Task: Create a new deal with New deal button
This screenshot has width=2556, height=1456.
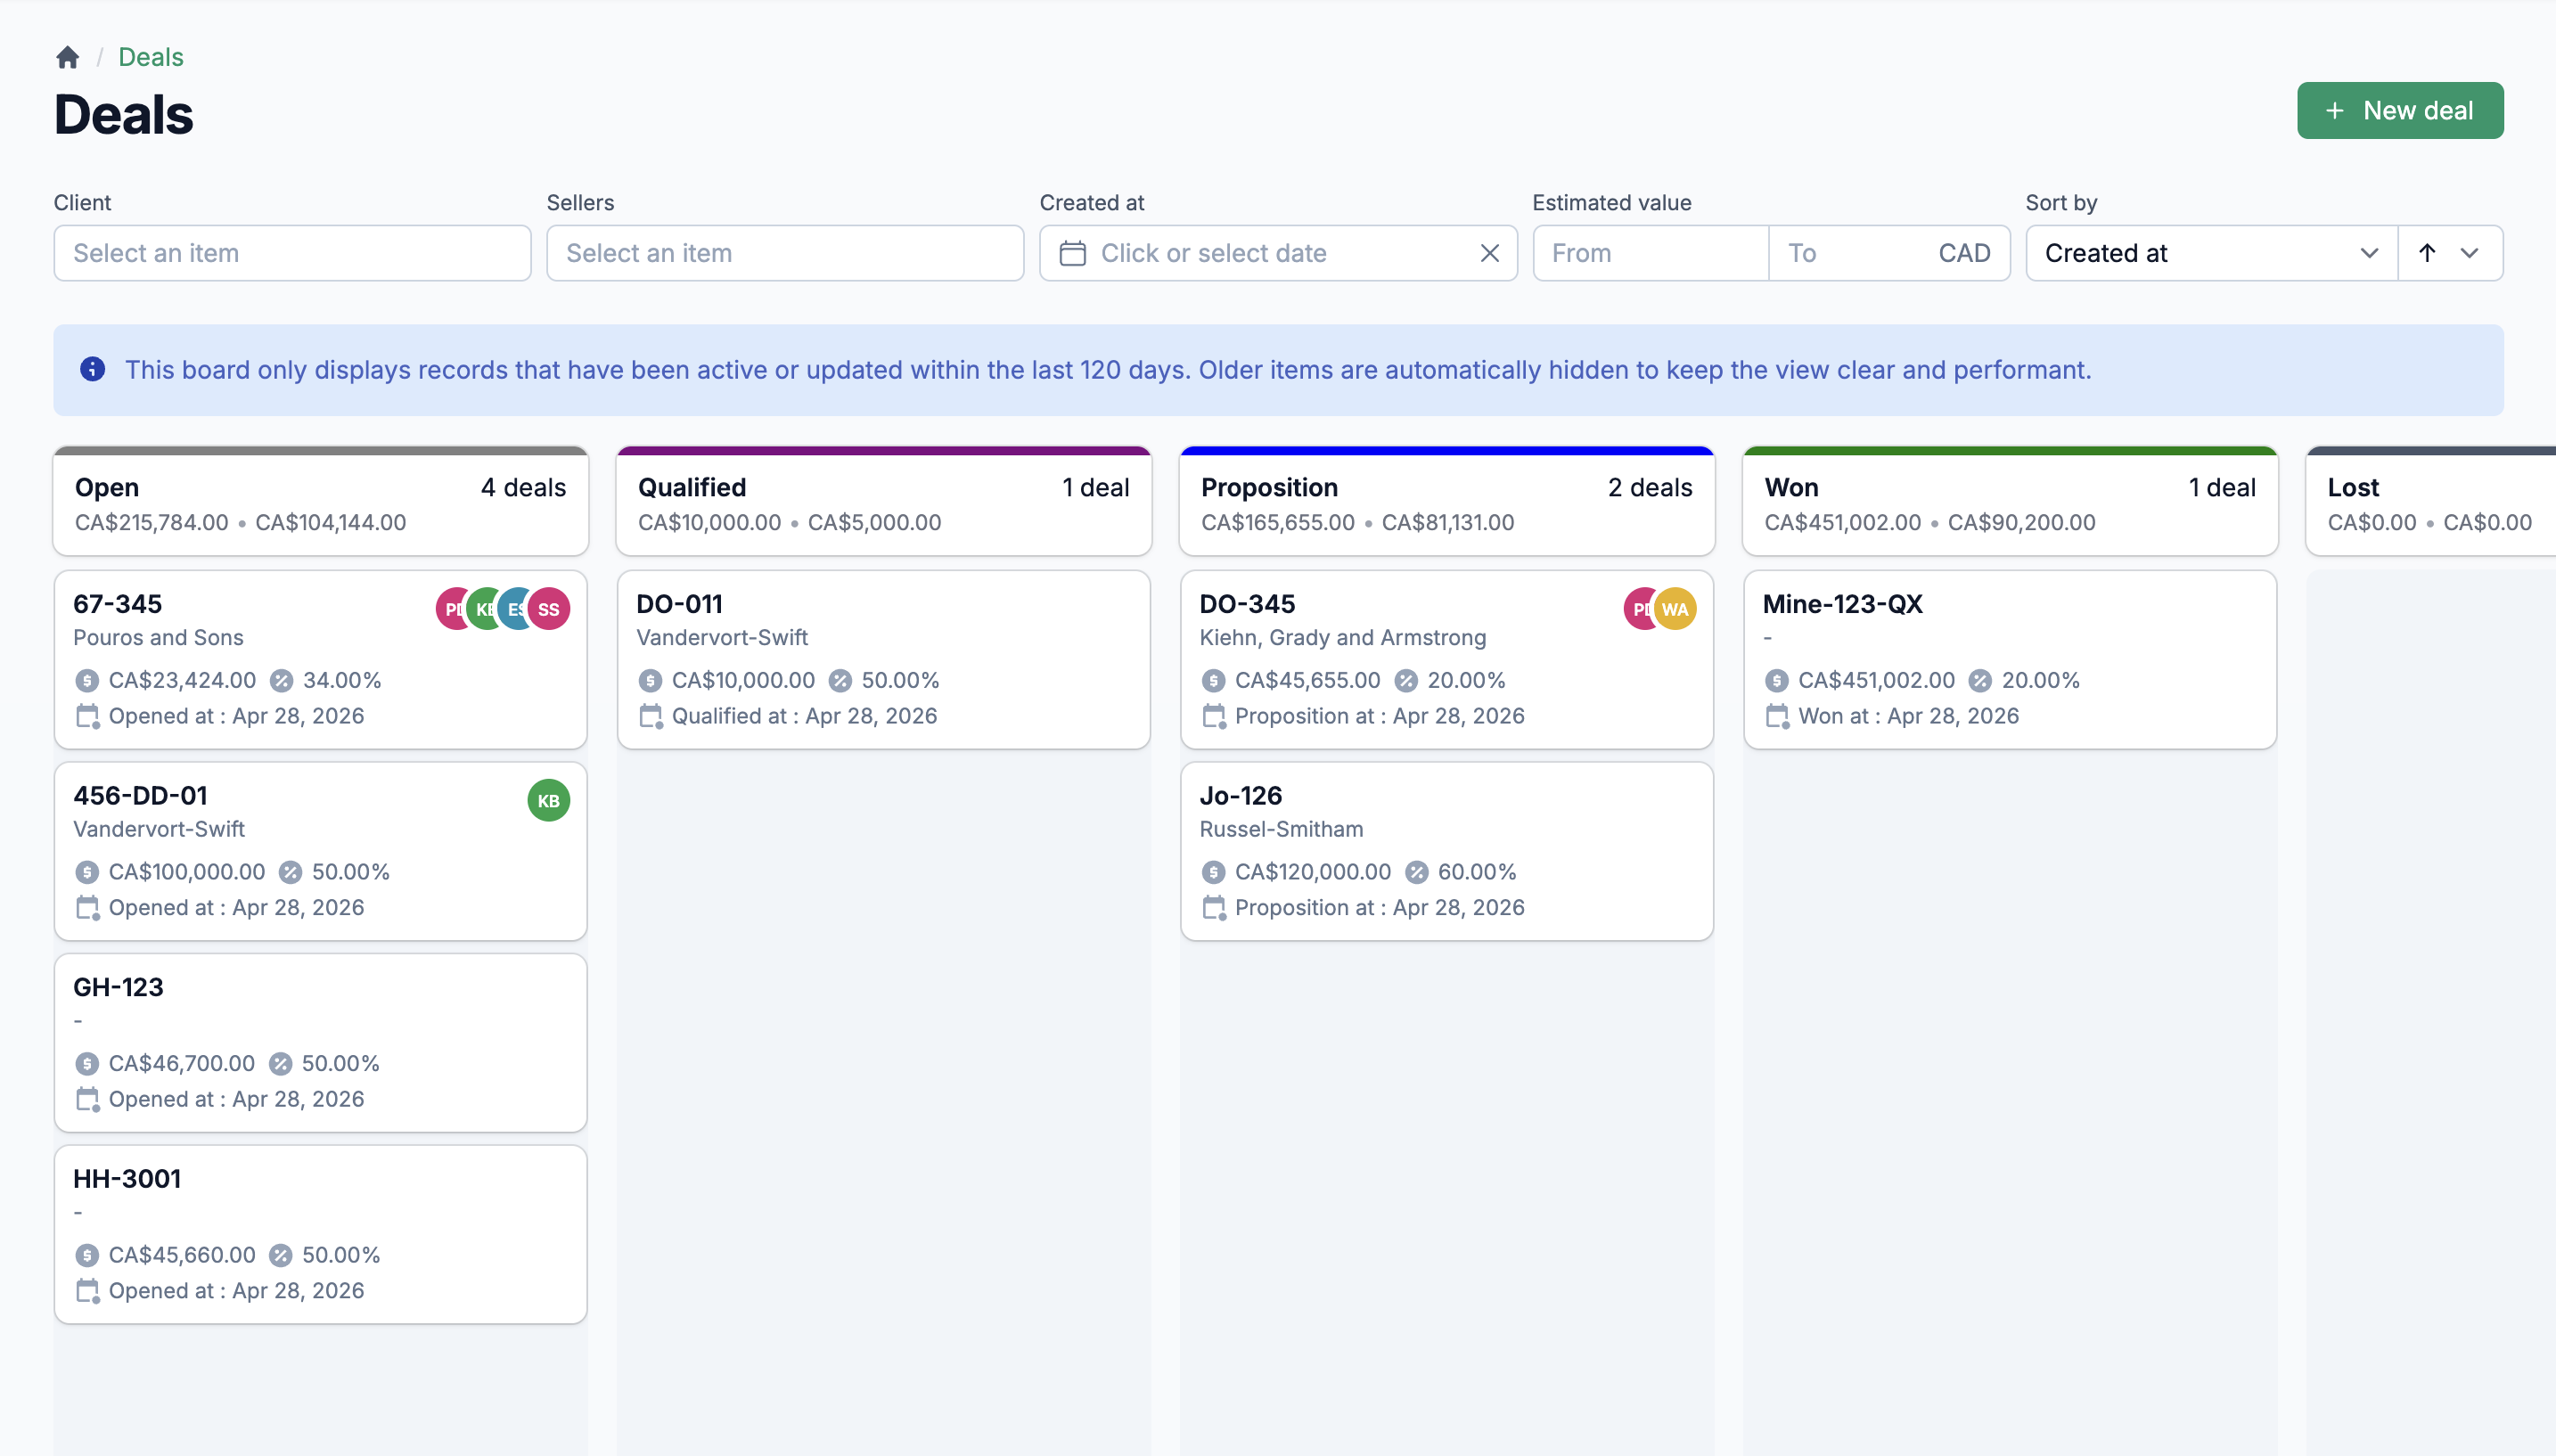Action: tap(2400, 110)
